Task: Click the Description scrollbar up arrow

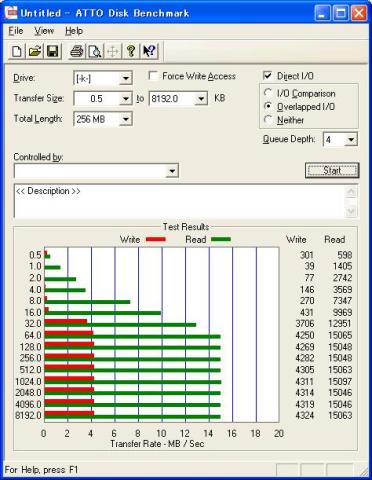Action: point(351,192)
